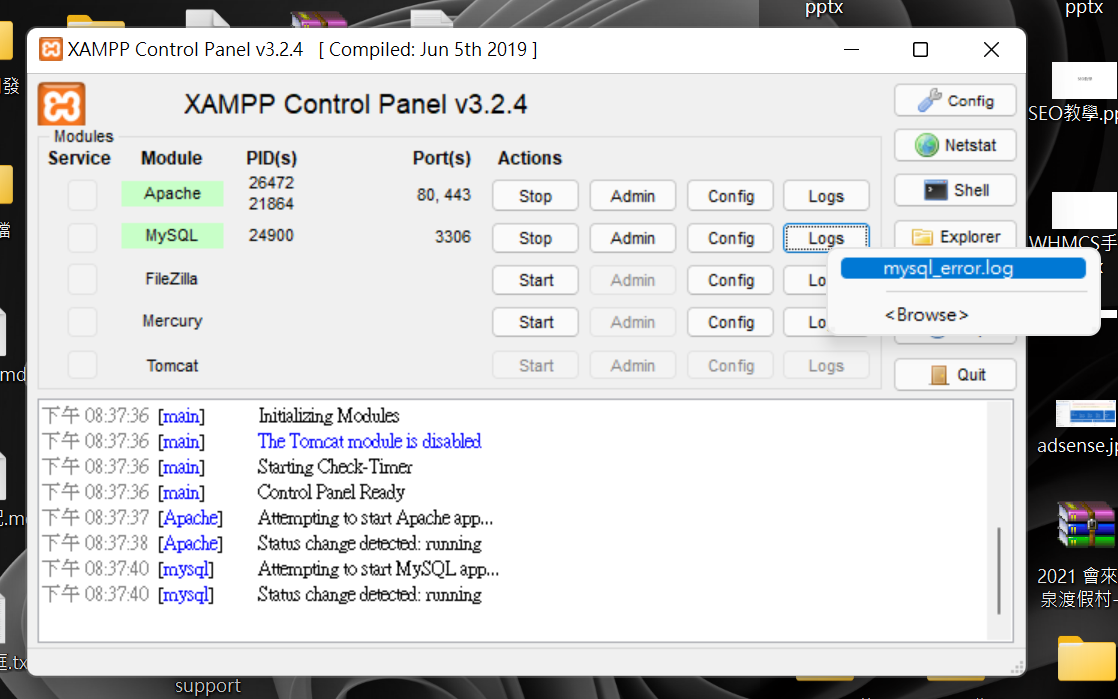Toggle the Apache service checkbox
1118x699 pixels.
pos(82,195)
